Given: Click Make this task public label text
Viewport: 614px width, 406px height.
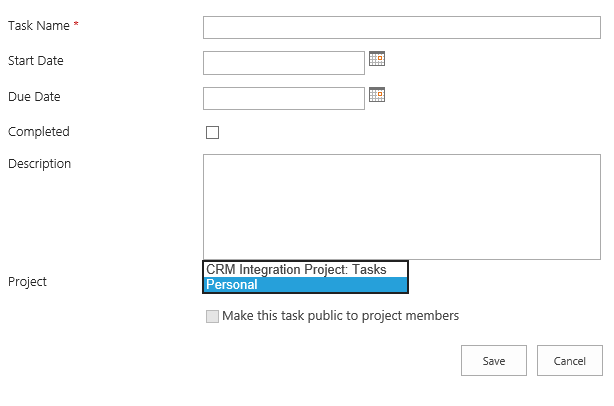Looking at the screenshot, I should click(340, 316).
